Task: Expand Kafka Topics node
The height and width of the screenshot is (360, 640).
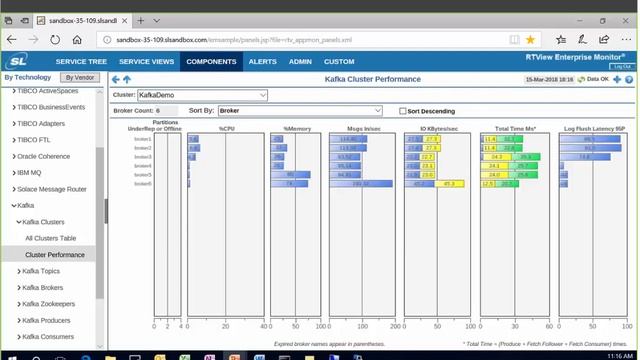Action: 19,271
